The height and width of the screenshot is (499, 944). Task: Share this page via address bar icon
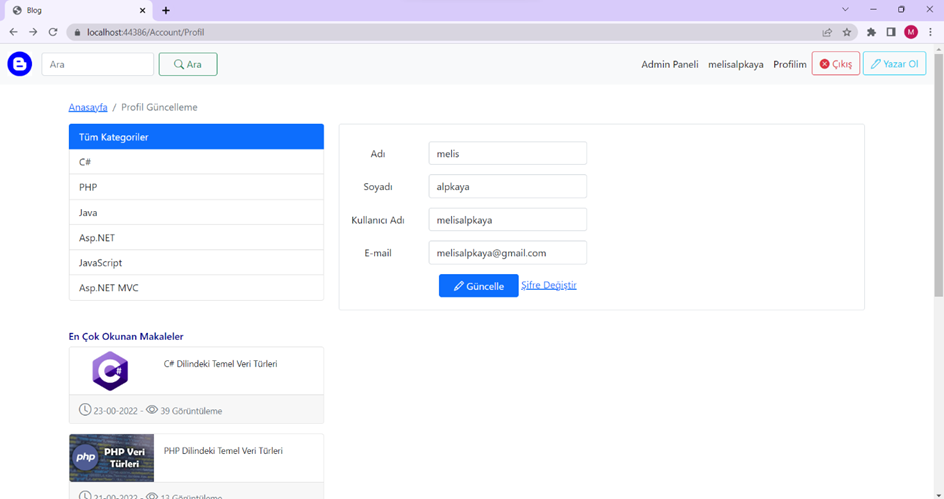(827, 33)
